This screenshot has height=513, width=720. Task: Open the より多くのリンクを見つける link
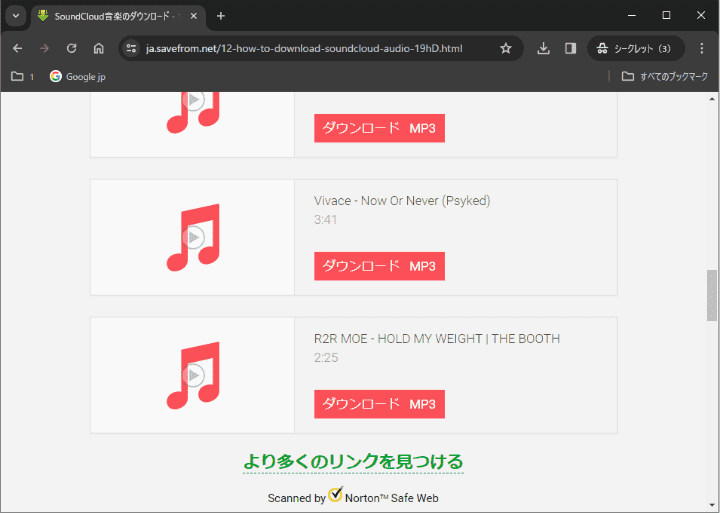pos(353,461)
